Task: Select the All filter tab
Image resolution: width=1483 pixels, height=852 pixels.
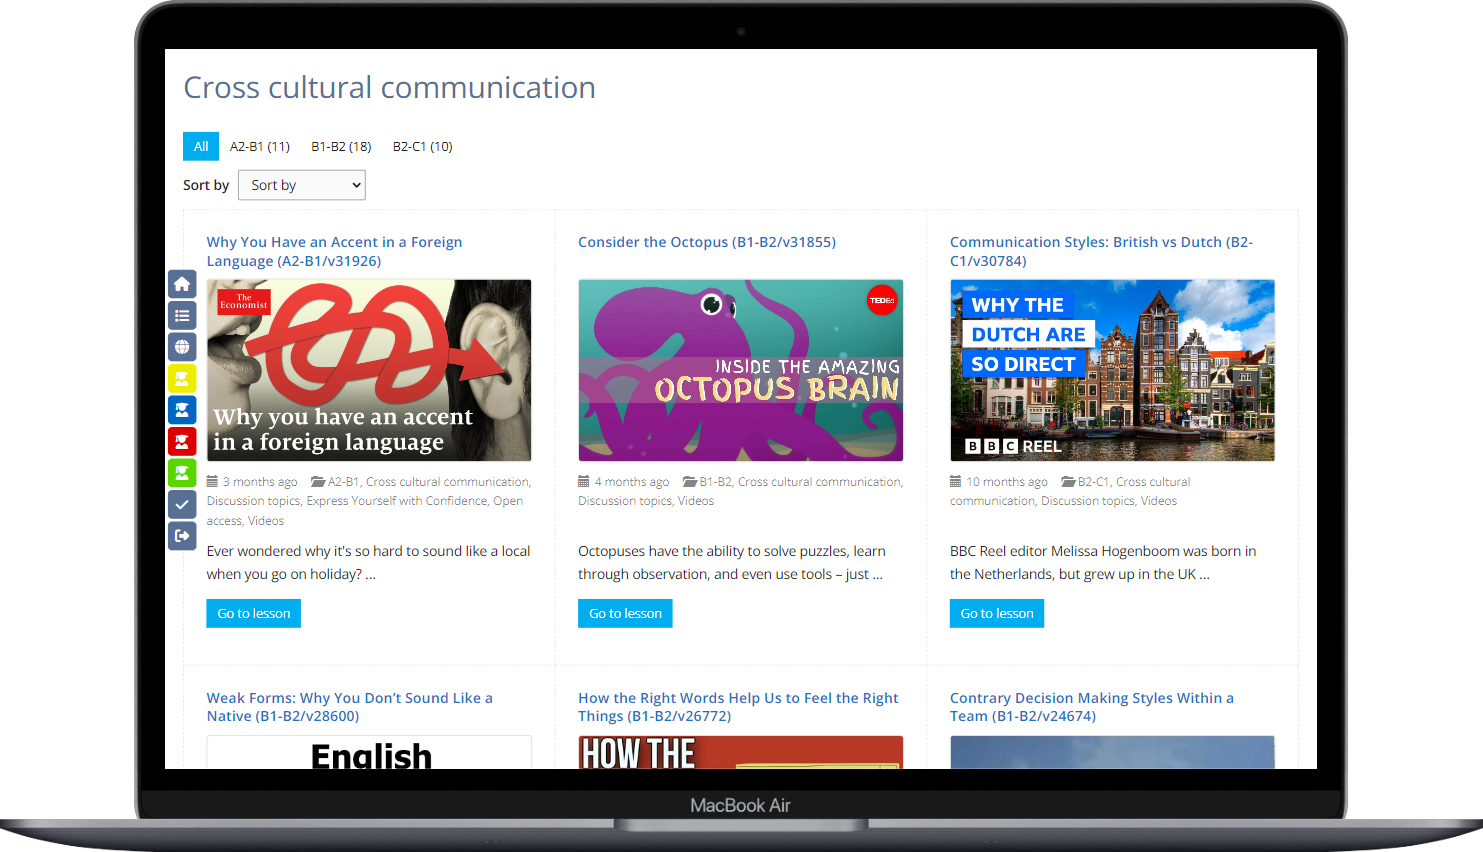Action: 201,146
